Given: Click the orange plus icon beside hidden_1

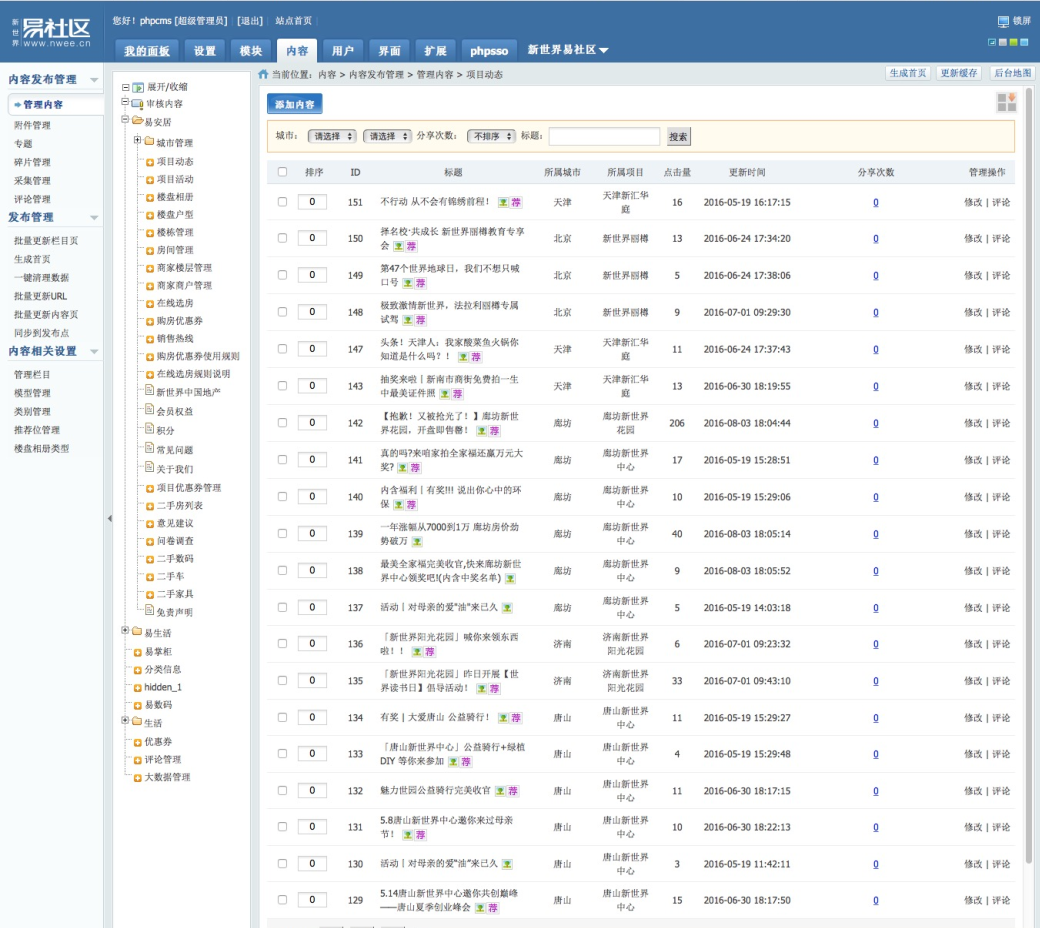Looking at the screenshot, I should (x=138, y=688).
